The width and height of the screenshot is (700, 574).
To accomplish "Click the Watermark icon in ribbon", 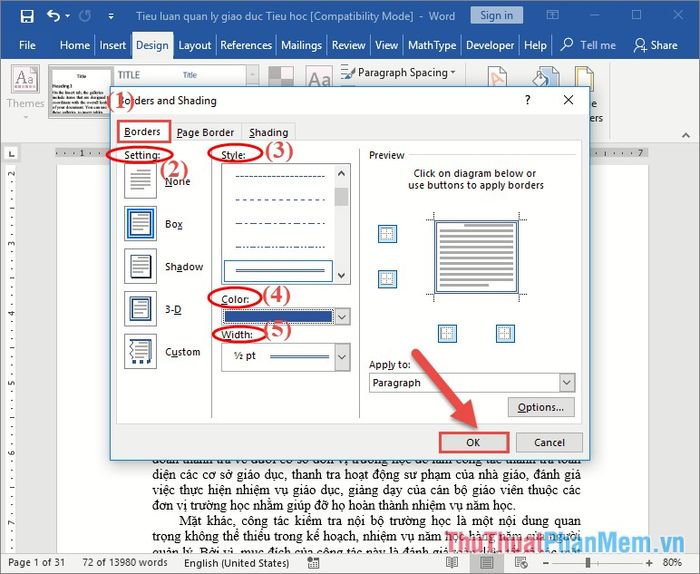I will [x=497, y=76].
